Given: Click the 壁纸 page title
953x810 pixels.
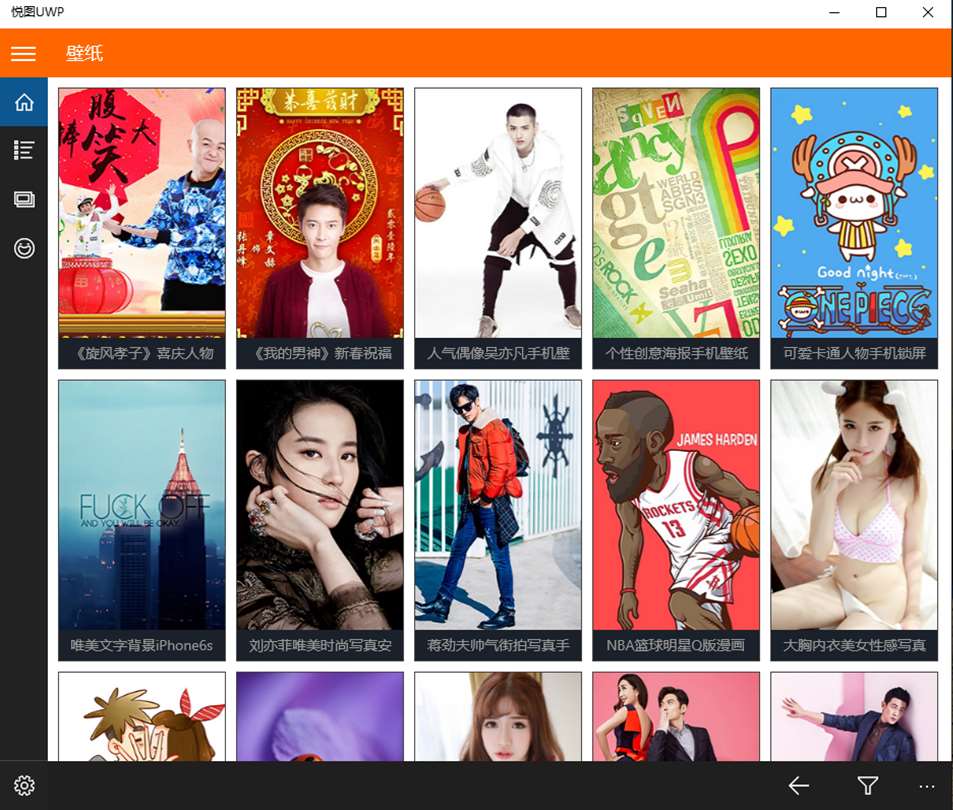Looking at the screenshot, I should tap(84, 53).
